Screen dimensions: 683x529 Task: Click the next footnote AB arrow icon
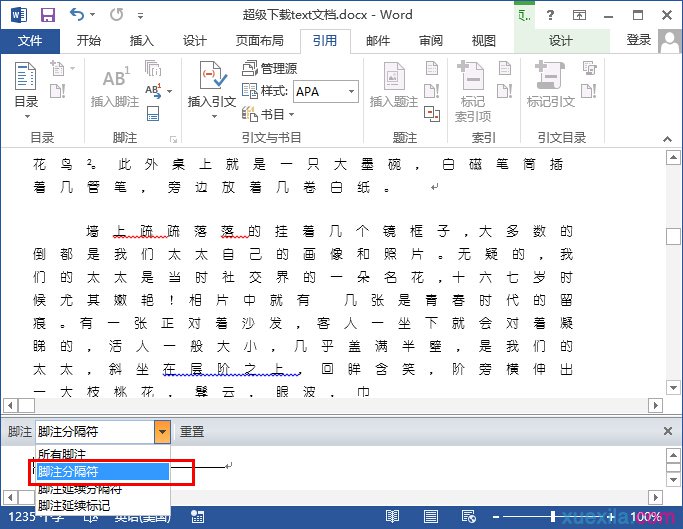pos(153,91)
